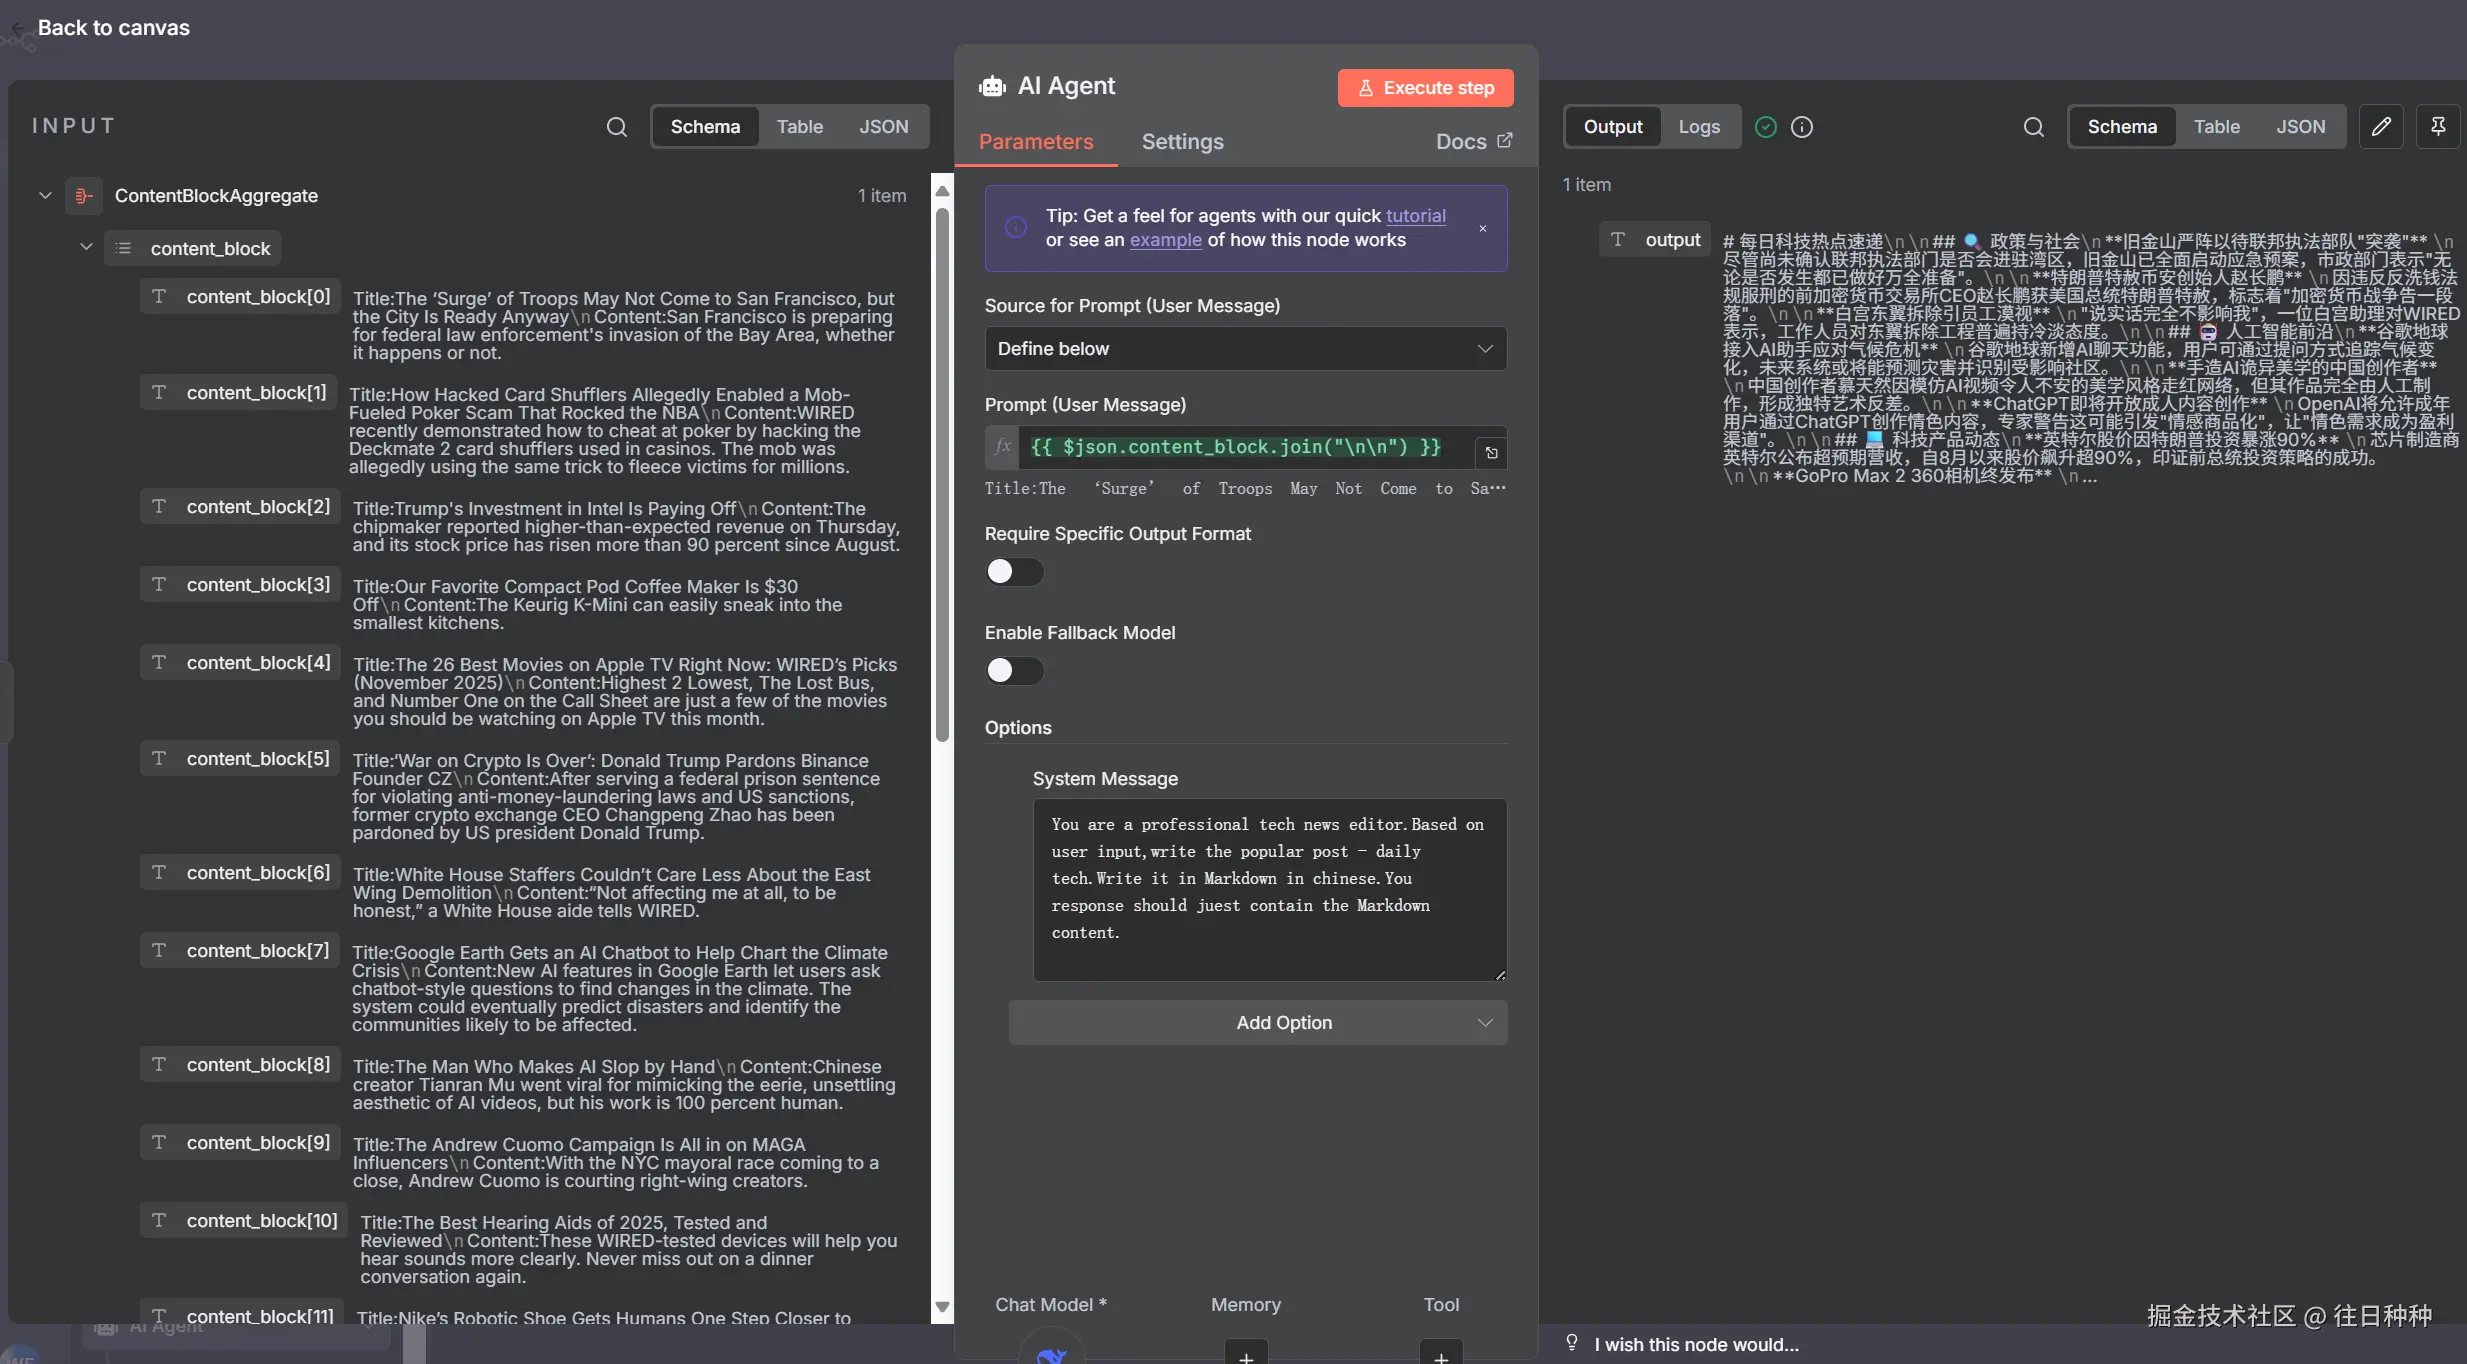Click the output info circle icon
The height and width of the screenshot is (1364, 2467).
click(1802, 127)
